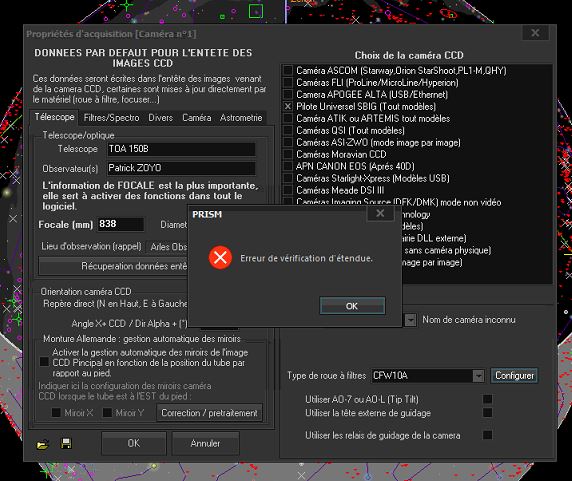Uncheck Pilote Universel SBIG checkbox
This screenshot has height=481, width=572.
[x=288, y=106]
